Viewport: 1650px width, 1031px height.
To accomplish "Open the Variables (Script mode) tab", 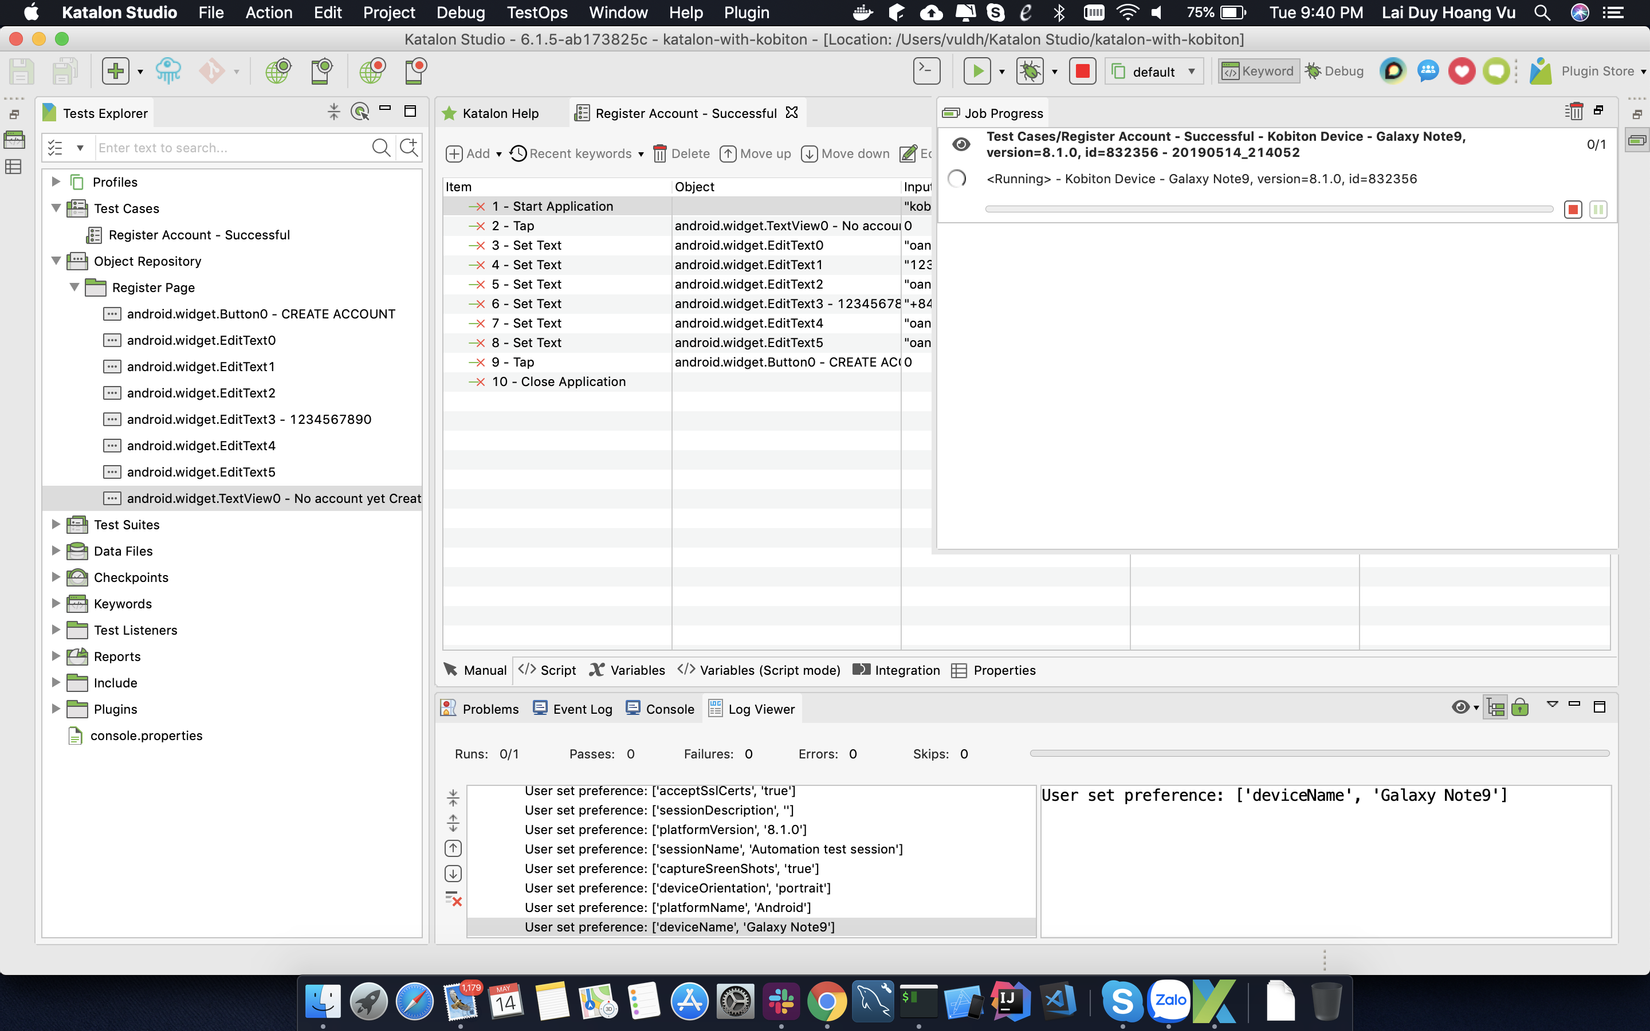I will click(x=759, y=670).
